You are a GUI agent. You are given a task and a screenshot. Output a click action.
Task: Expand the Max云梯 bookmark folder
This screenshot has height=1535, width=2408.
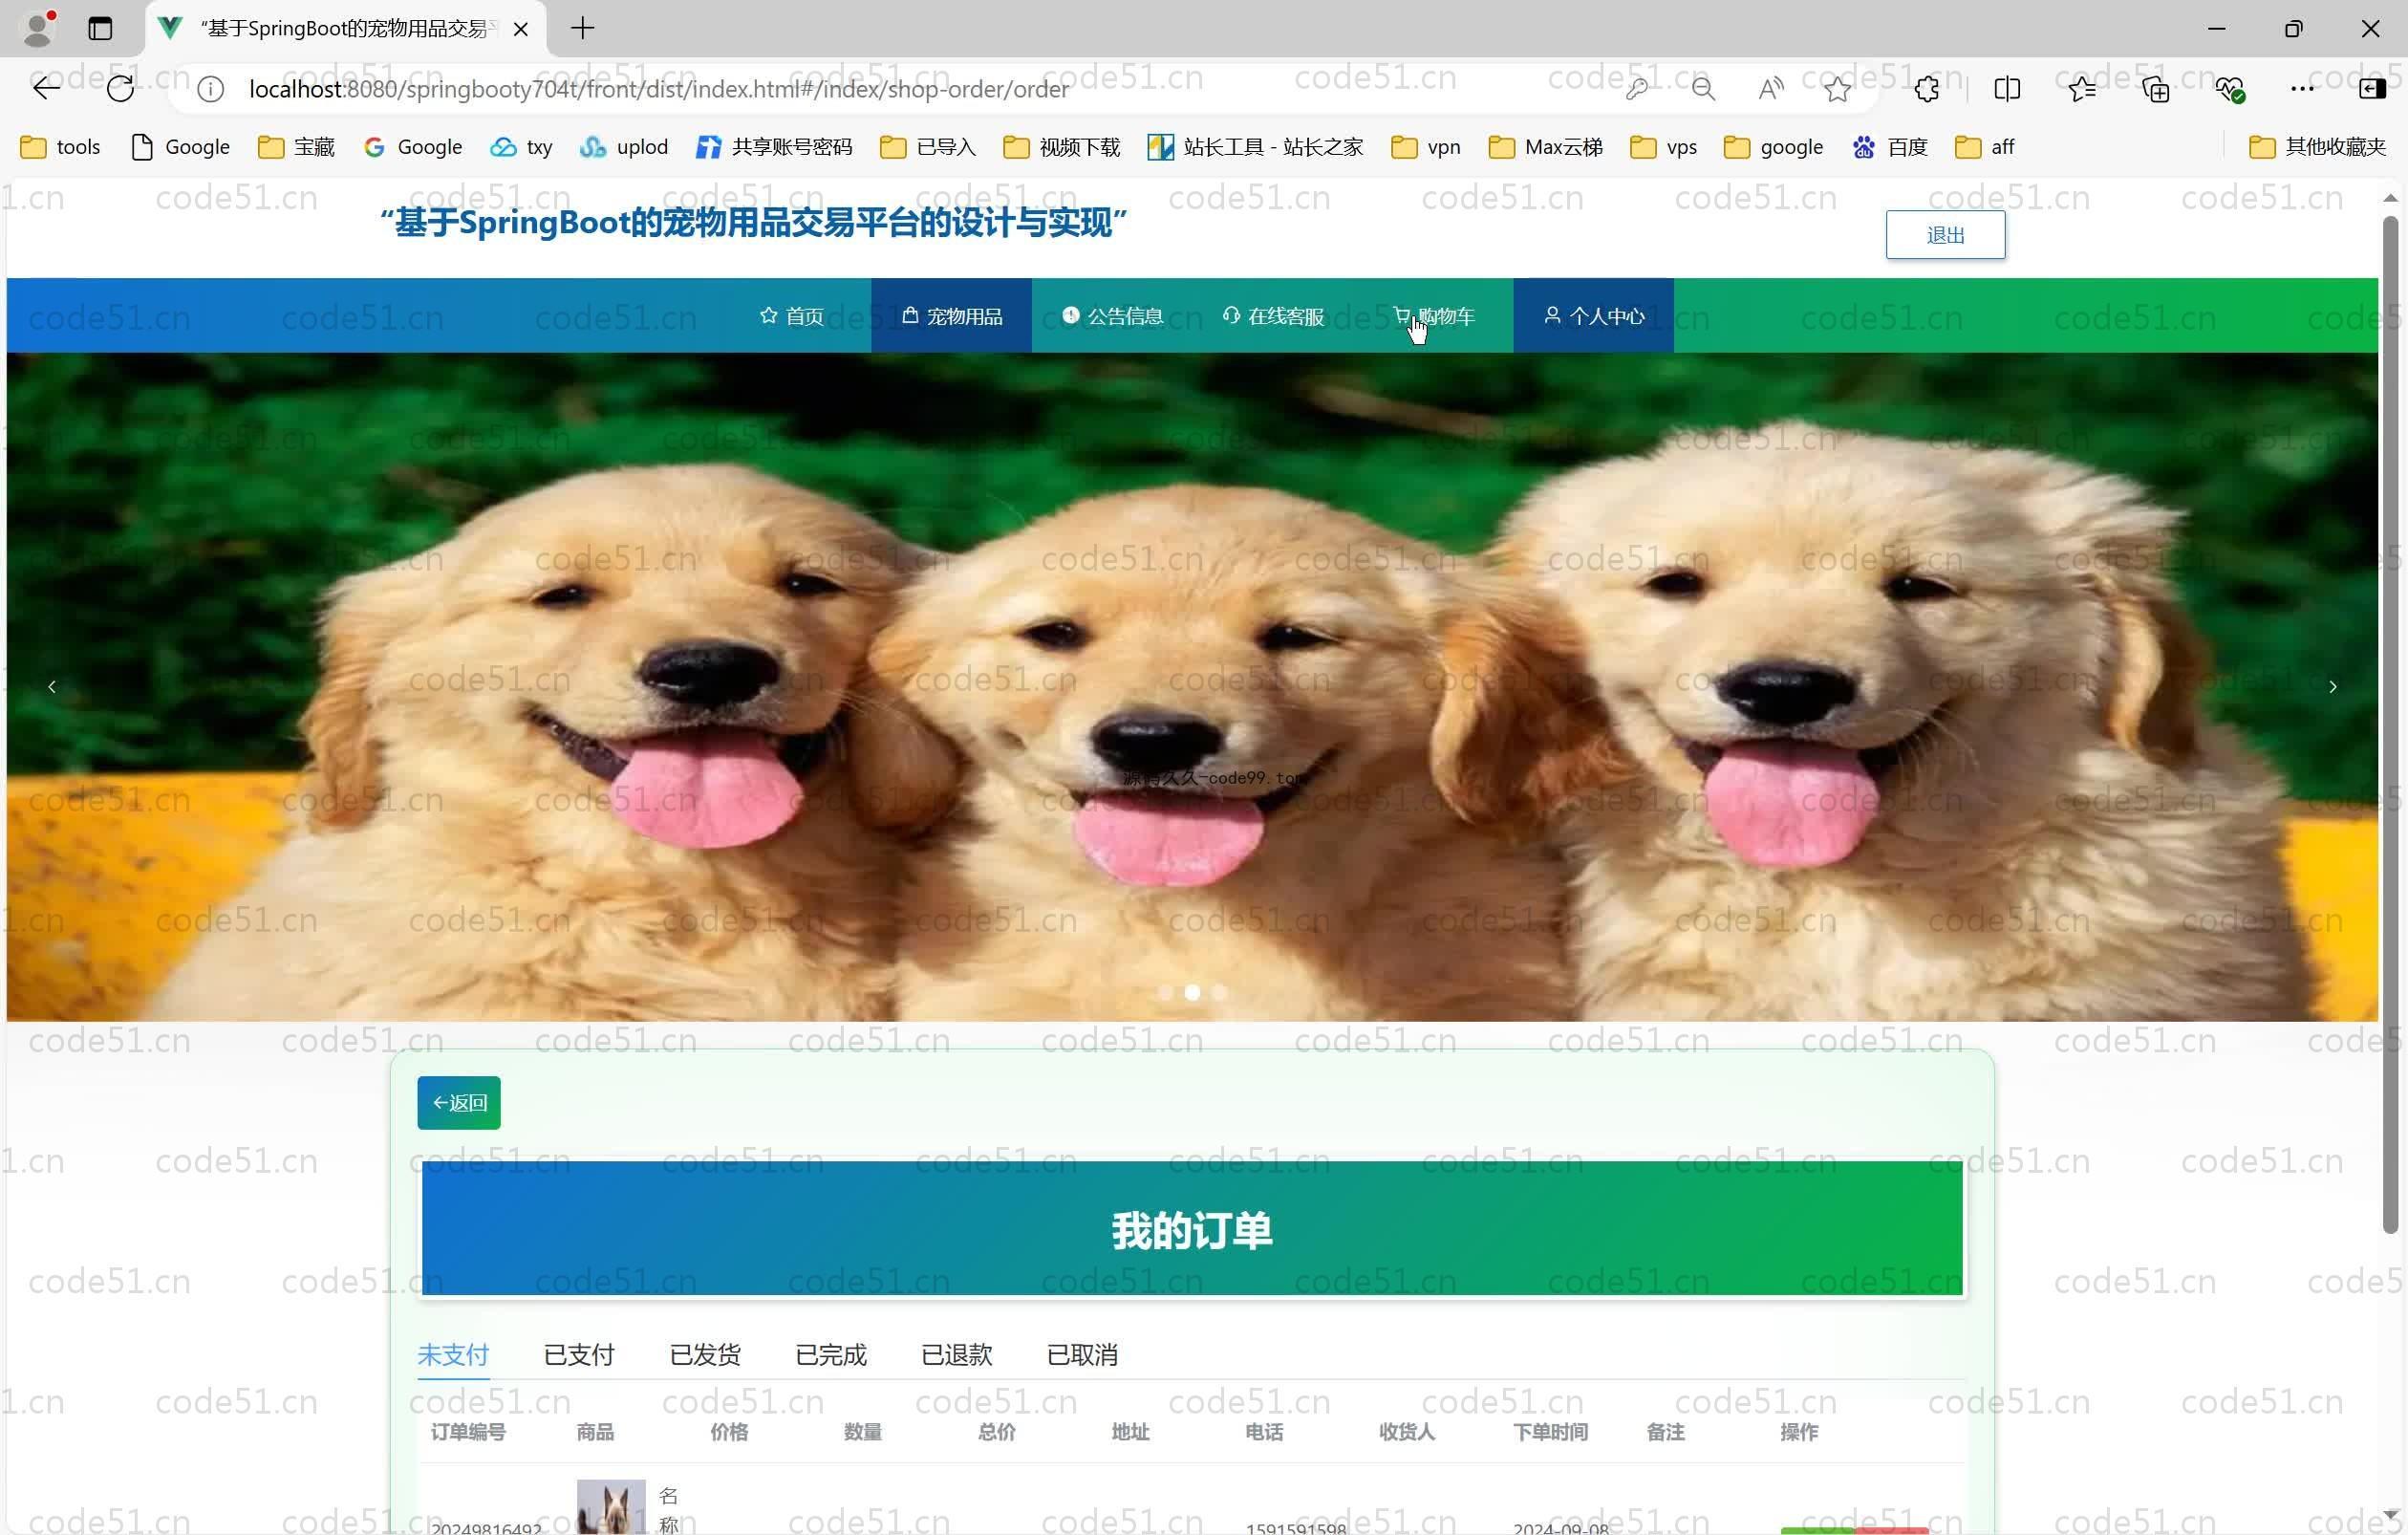pyautogui.click(x=1546, y=147)
